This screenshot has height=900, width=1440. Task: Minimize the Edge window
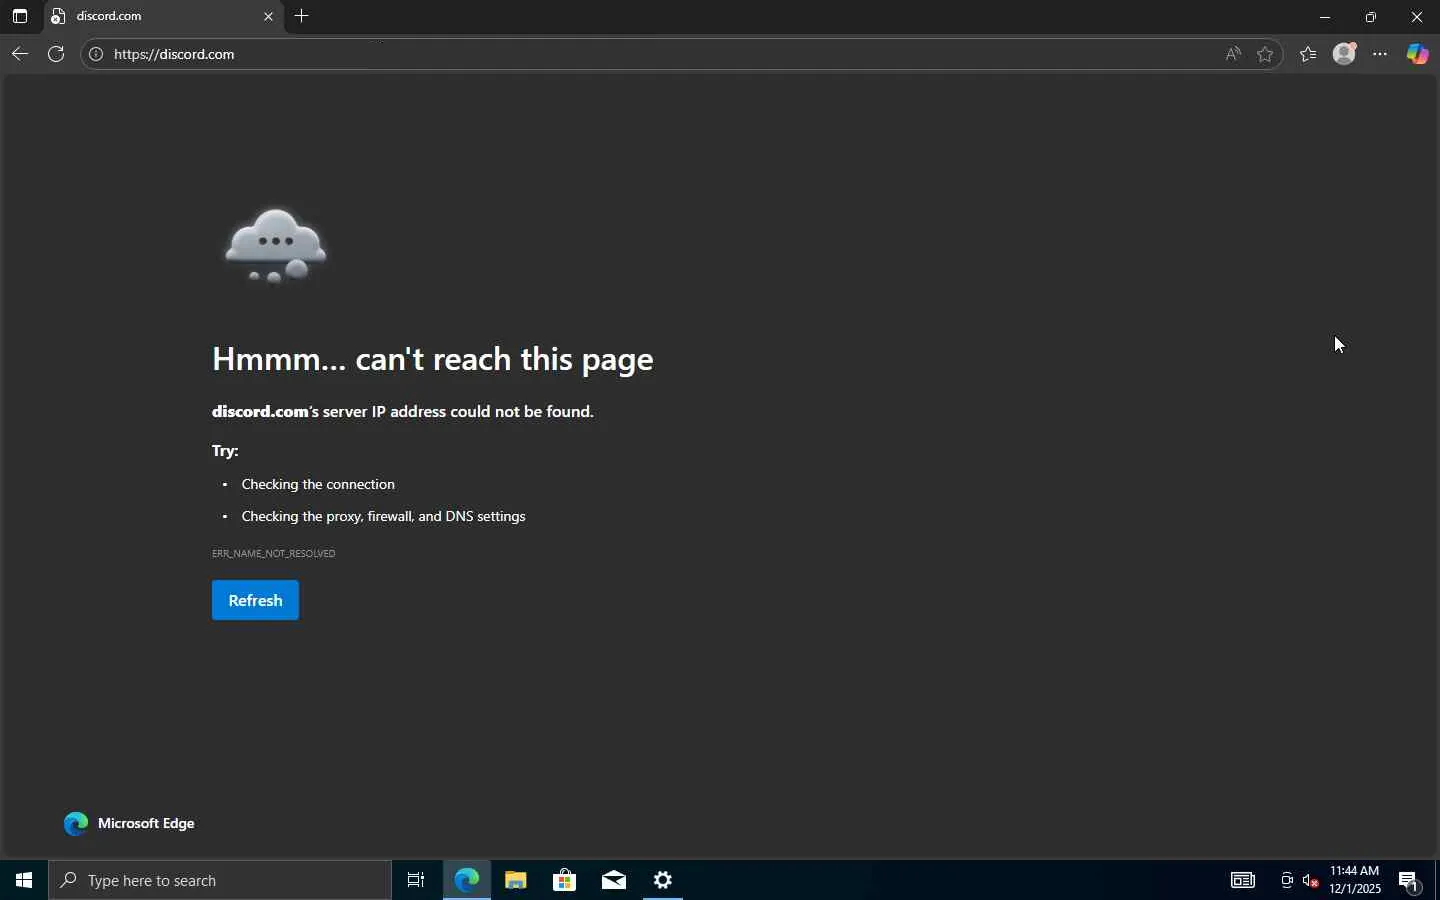click(x=1326, y=17)
